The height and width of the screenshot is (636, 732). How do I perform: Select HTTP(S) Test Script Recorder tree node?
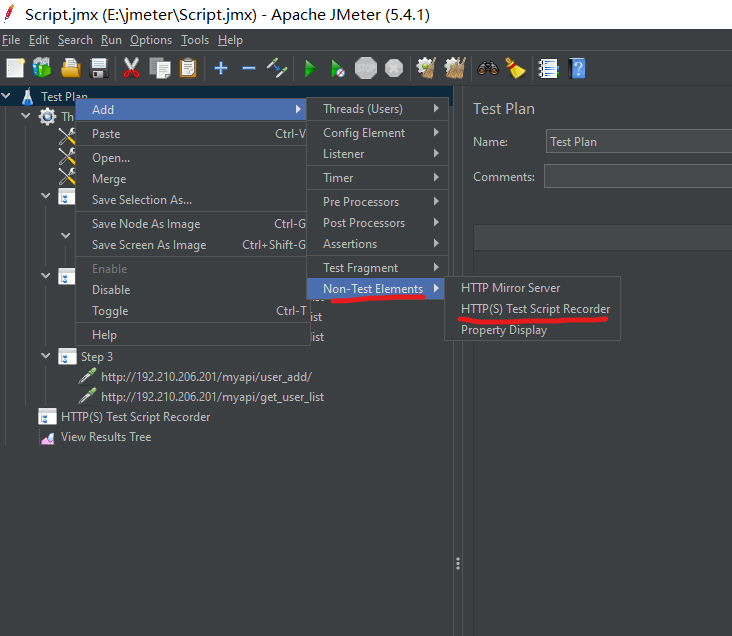tap(135, 417)
